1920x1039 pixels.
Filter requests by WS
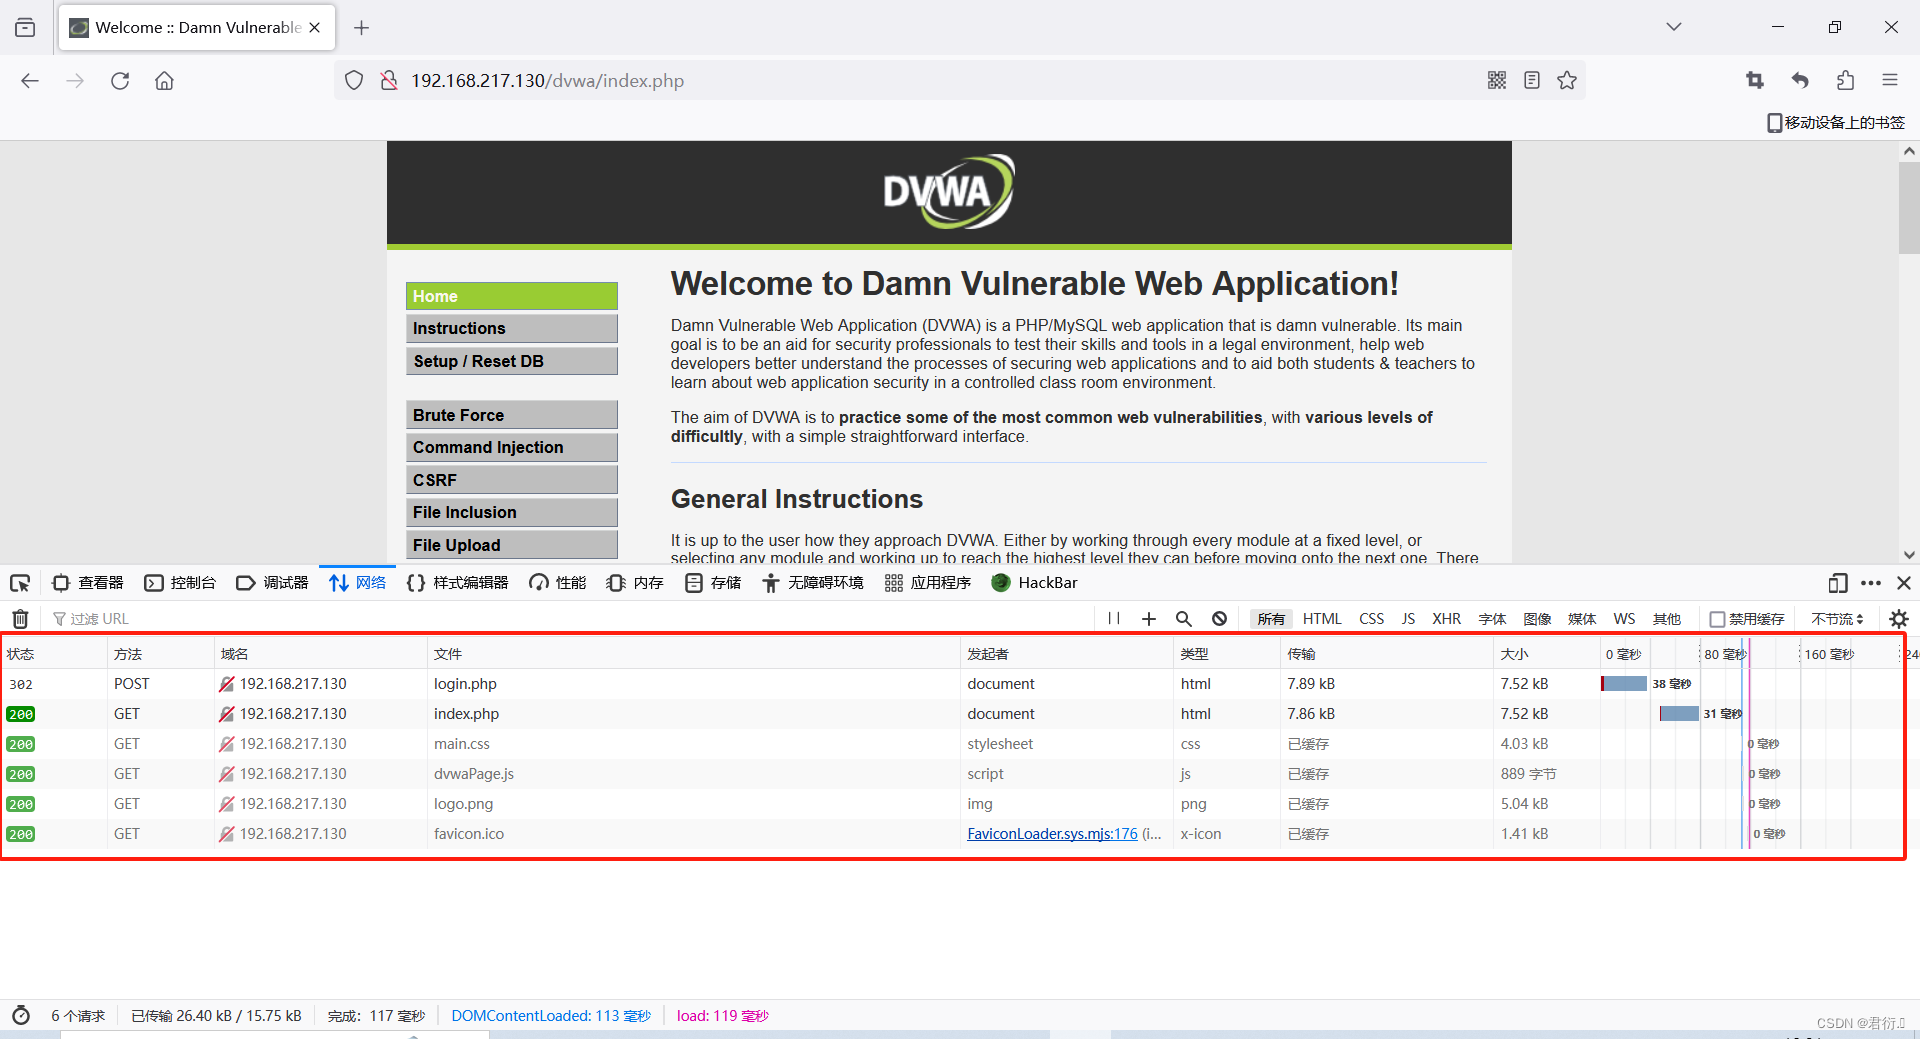coord(1624,619)
